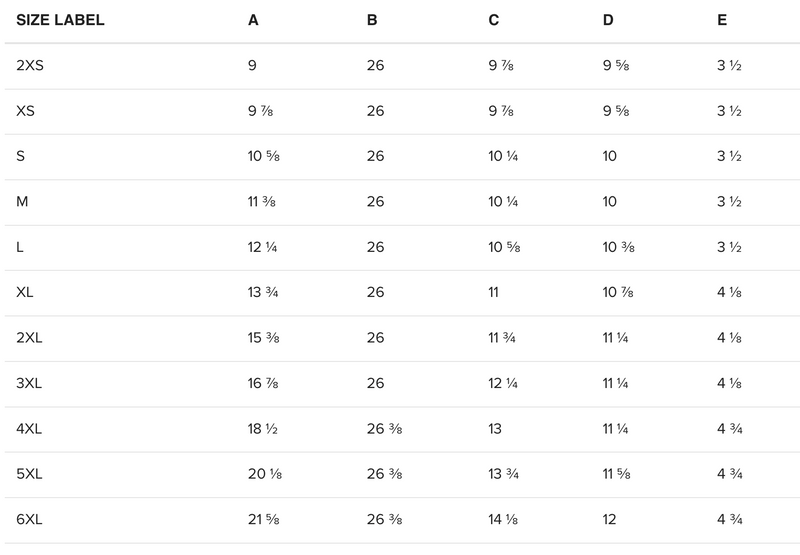Click the S size row label
Image resolution: width=800 pixels, height=555 pixels.
tap(21, 157)
